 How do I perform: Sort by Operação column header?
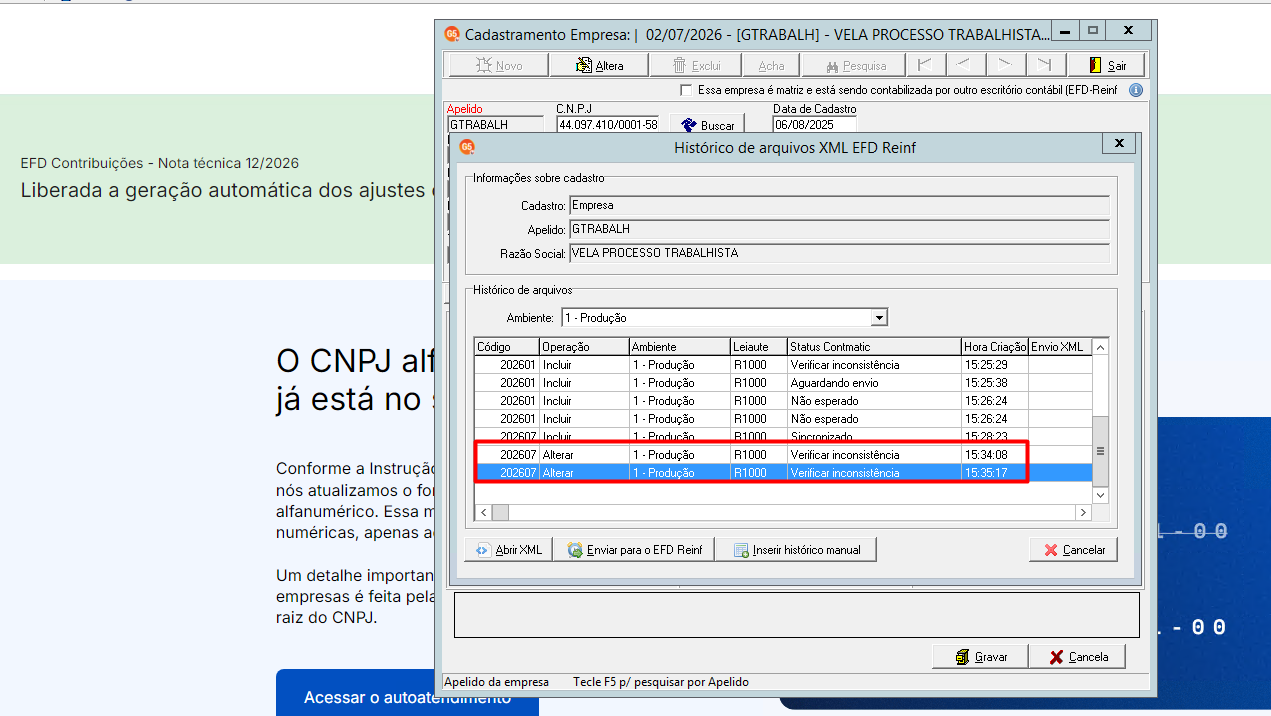tap(583, 347)
